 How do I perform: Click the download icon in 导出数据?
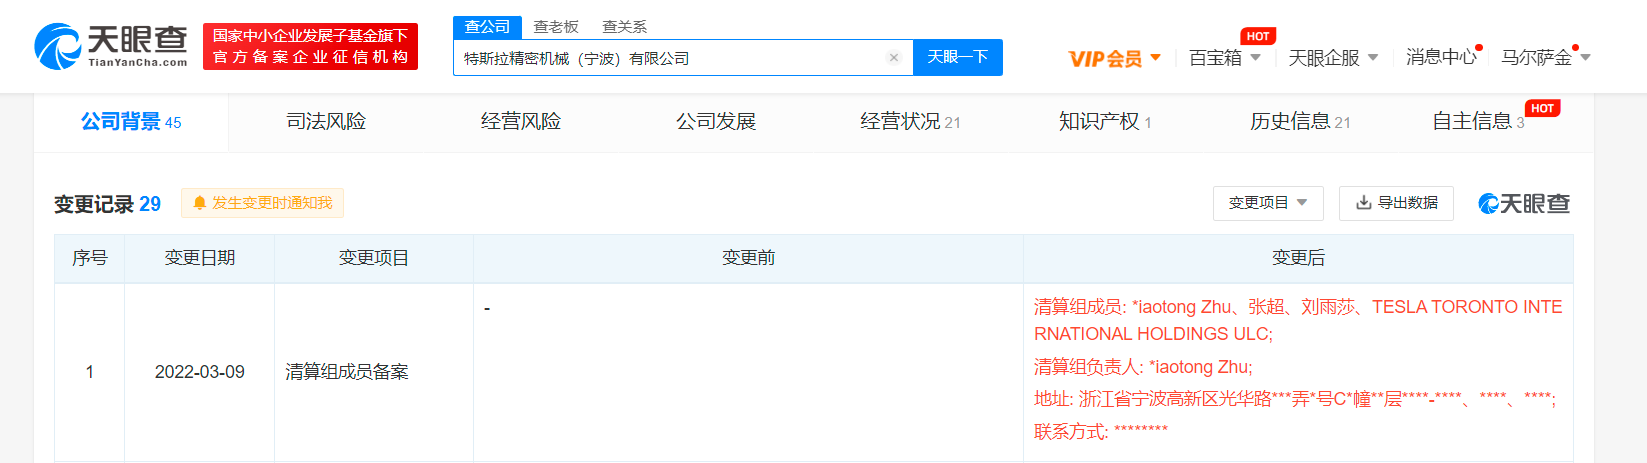tap(1363, 203)
